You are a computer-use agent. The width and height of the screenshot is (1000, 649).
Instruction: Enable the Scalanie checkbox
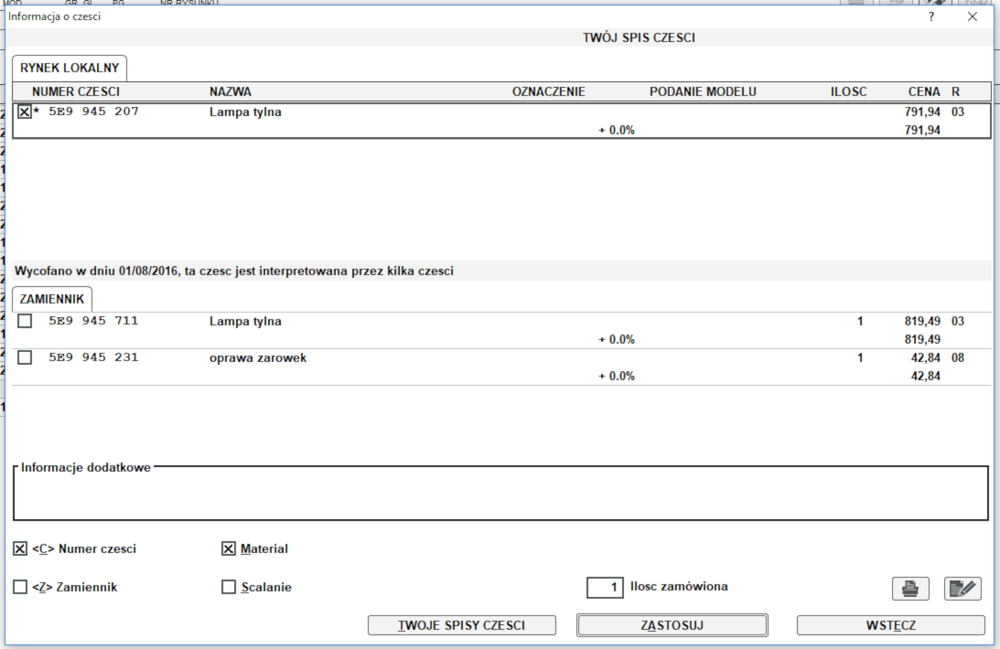tap(228, 587)
